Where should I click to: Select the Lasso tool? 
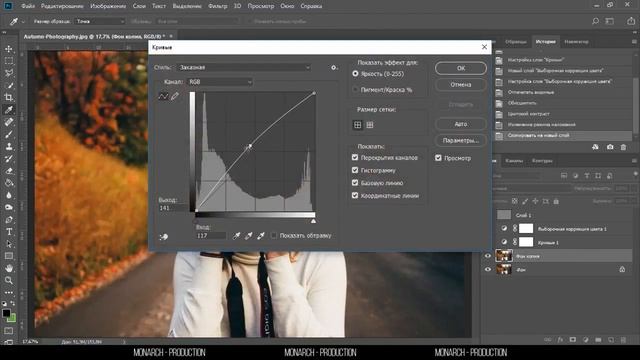pos(9,73)
